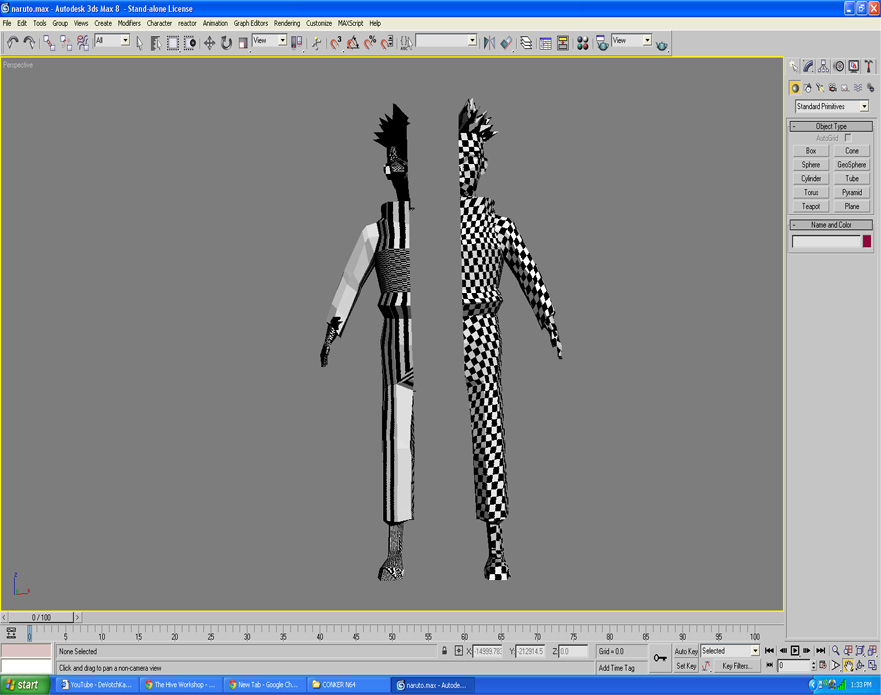Click the Align tool icon

tap(506, 43)
